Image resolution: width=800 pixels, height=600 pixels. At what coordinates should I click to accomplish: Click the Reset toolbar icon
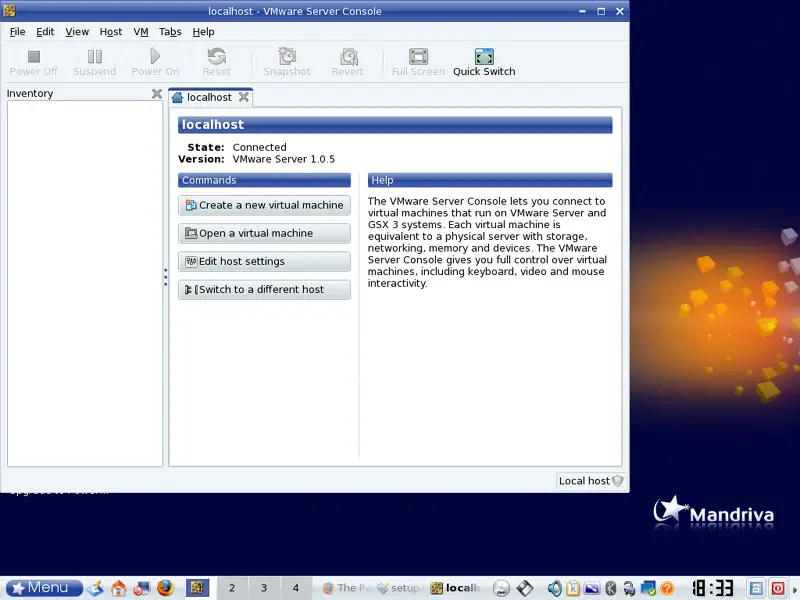tap(216, 62)
